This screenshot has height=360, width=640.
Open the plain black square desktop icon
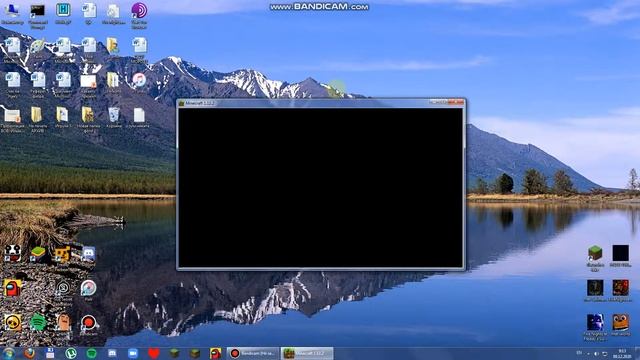pos(620,253)
